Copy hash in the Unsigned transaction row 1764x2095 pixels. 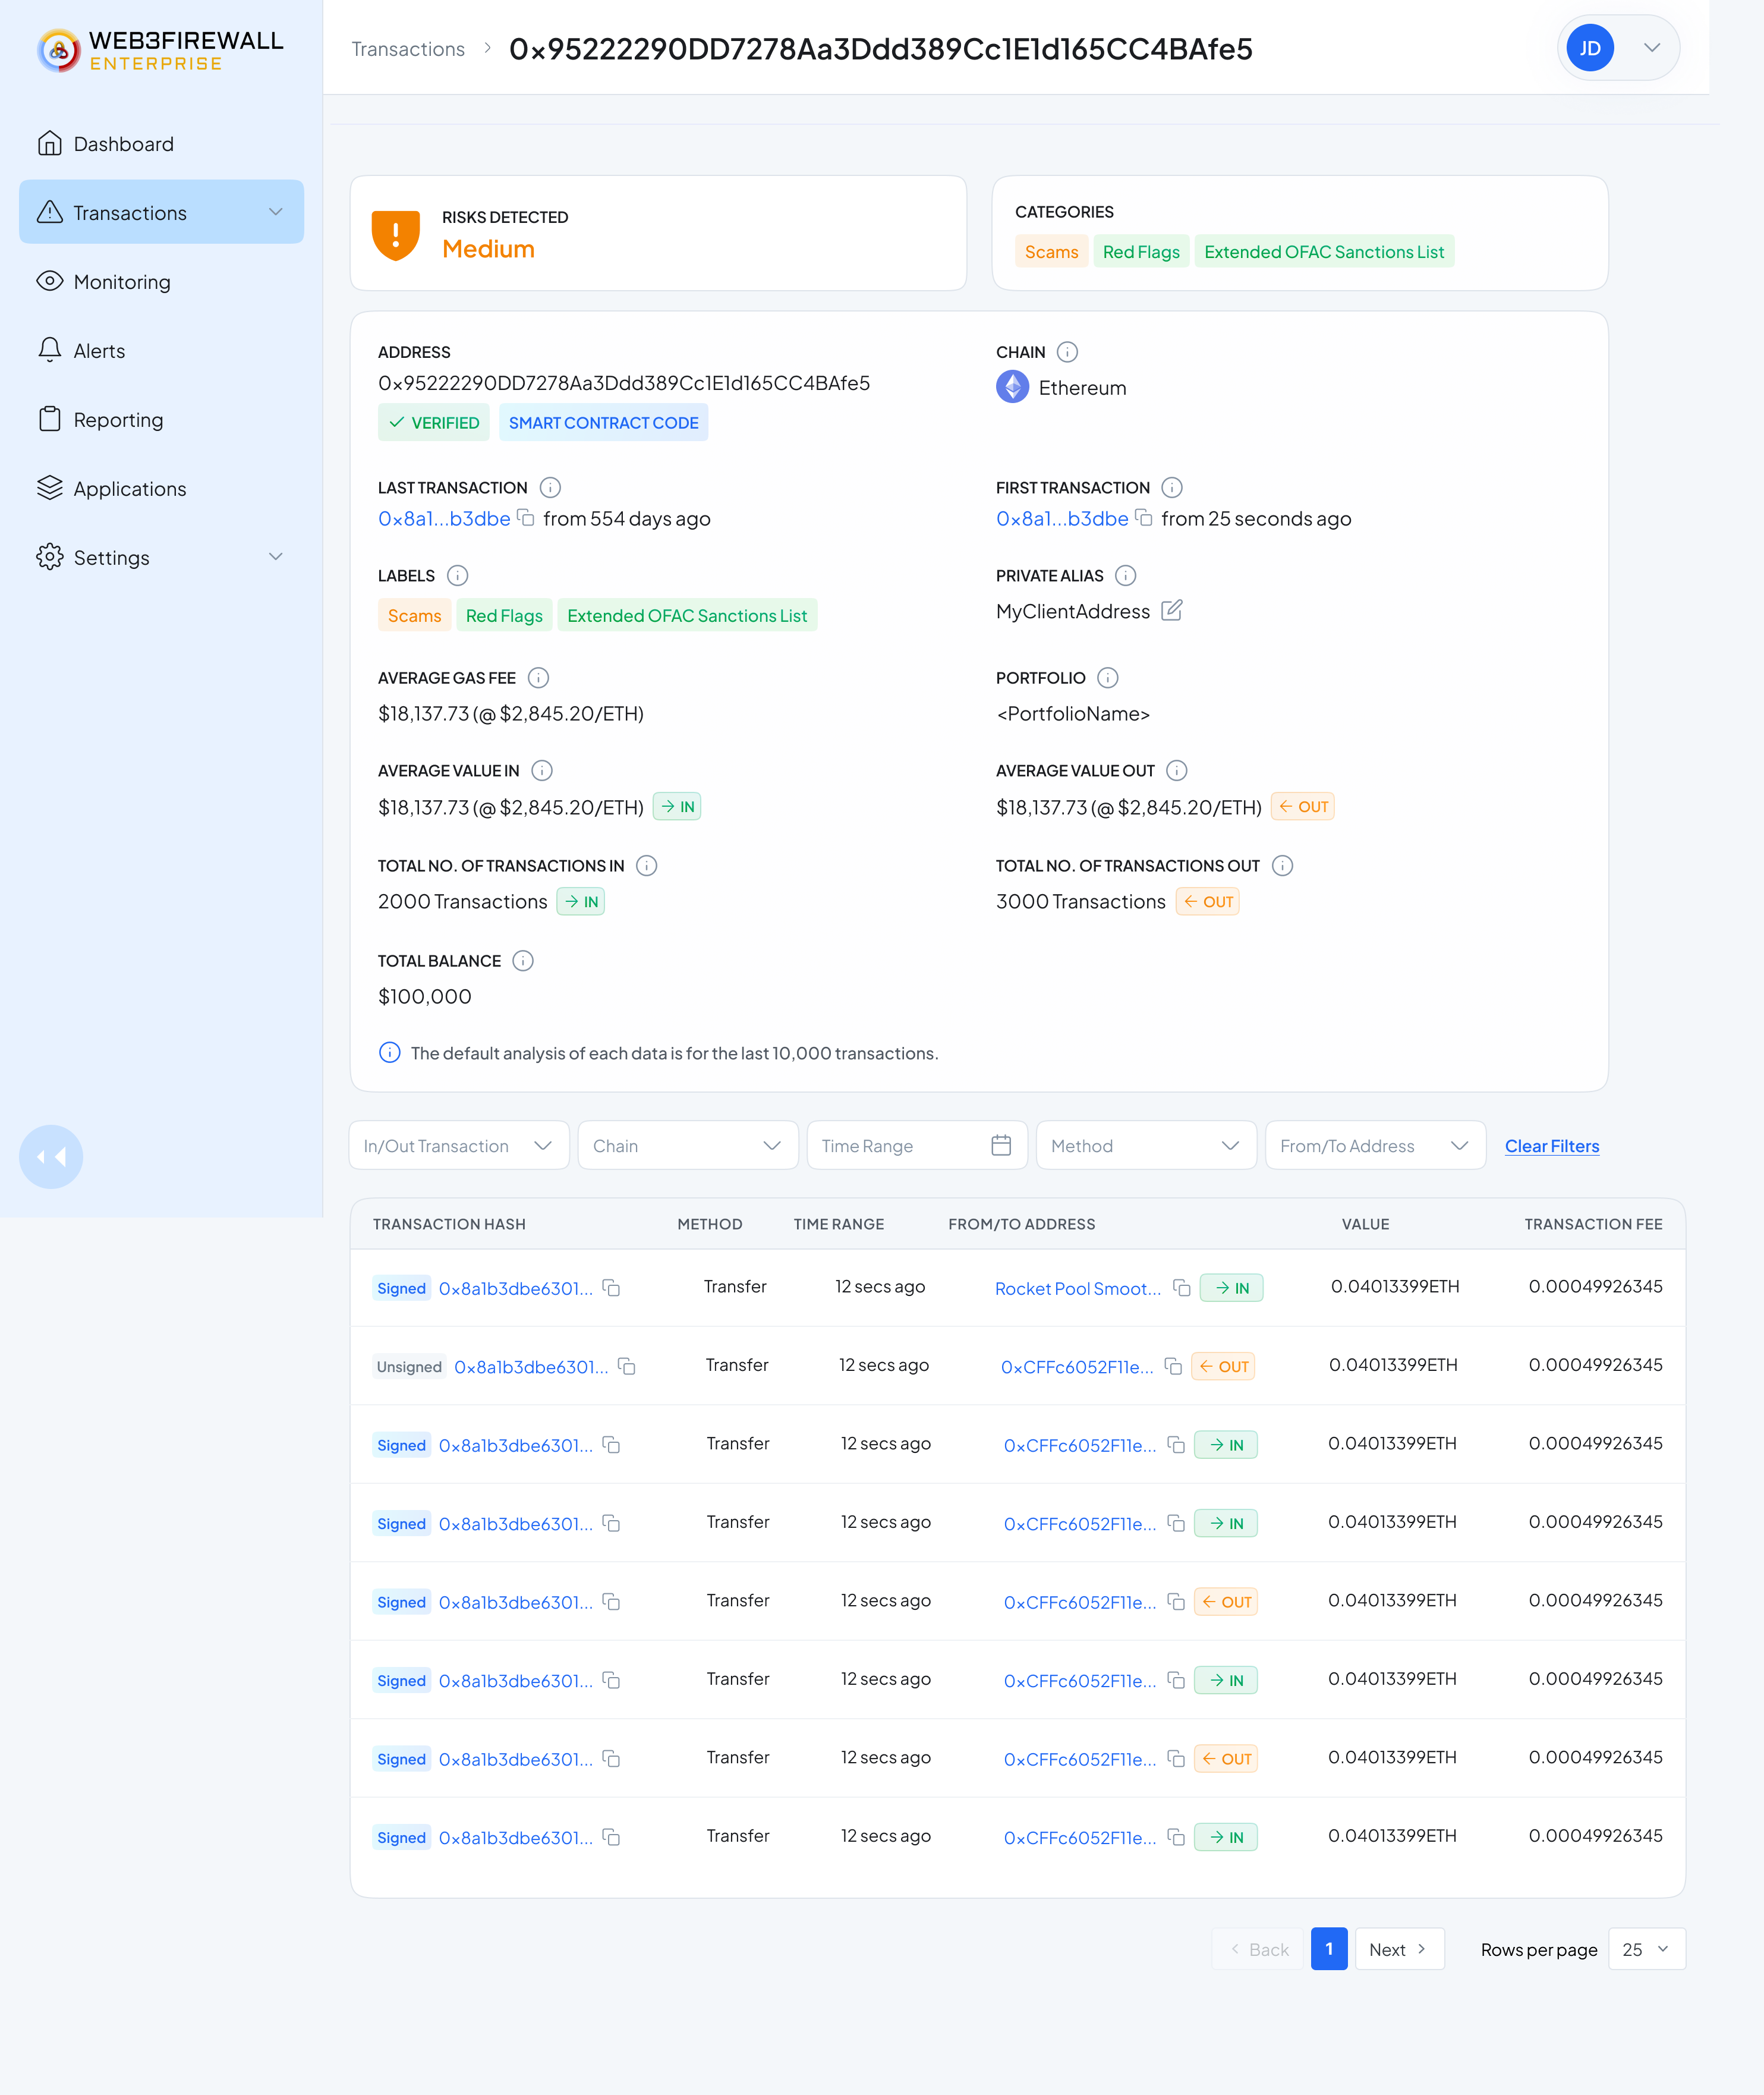coord(627,1366)
